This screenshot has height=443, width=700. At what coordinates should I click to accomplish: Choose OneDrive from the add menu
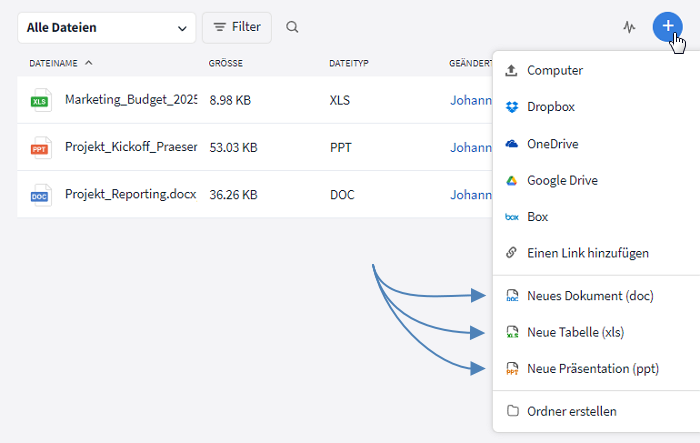552,144
